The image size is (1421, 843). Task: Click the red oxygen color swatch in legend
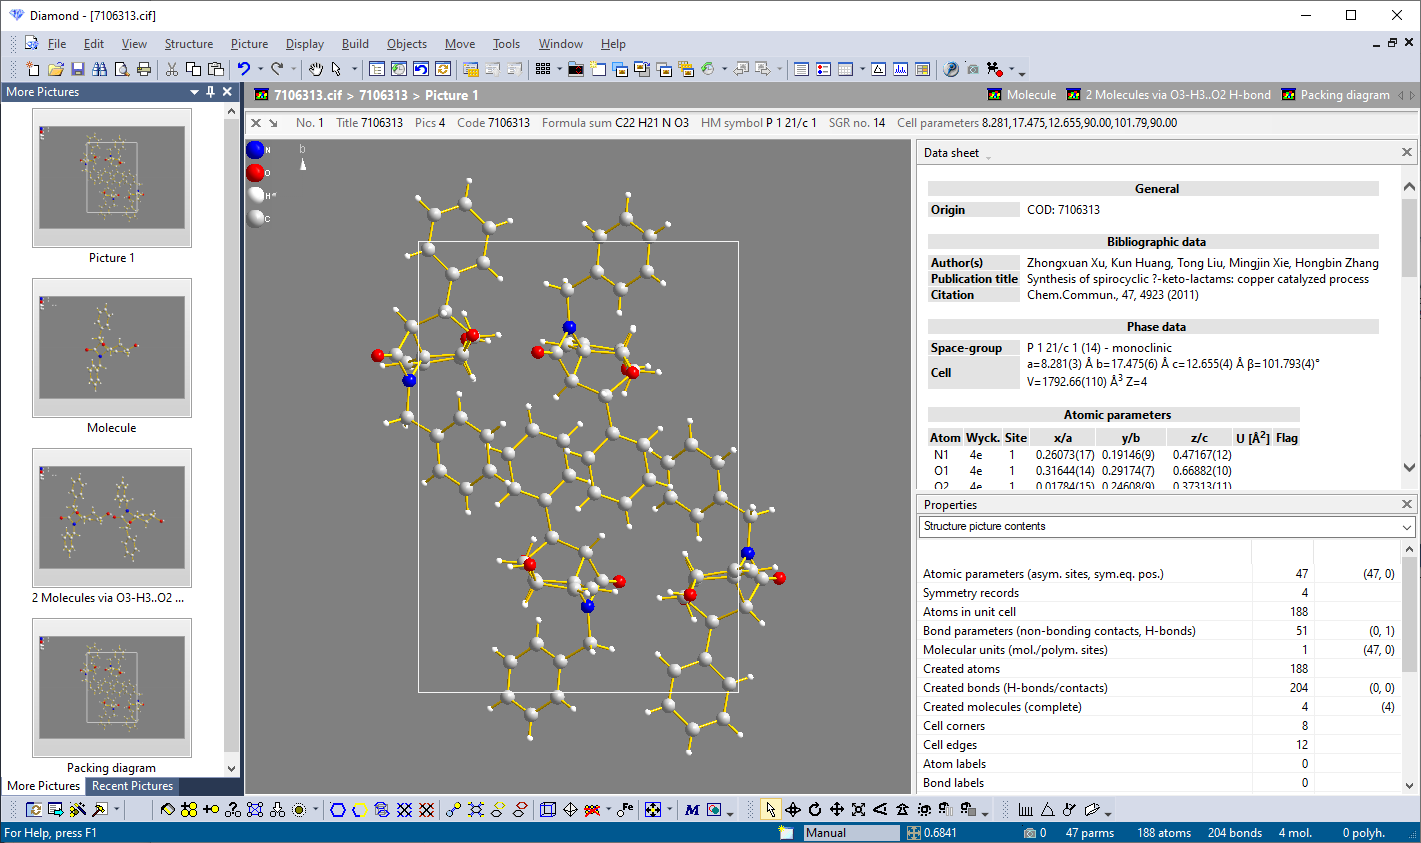257,172
